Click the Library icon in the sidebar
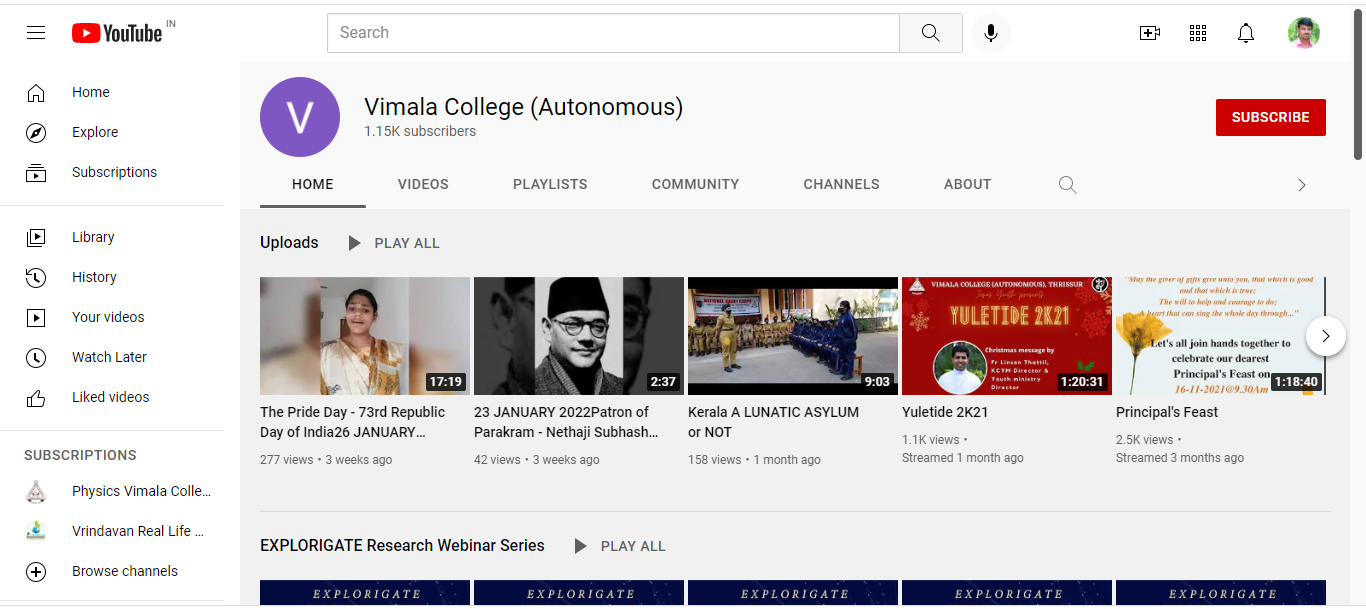Image resolution: width=1366 pixels, height=609 pixels. (36, 238)
